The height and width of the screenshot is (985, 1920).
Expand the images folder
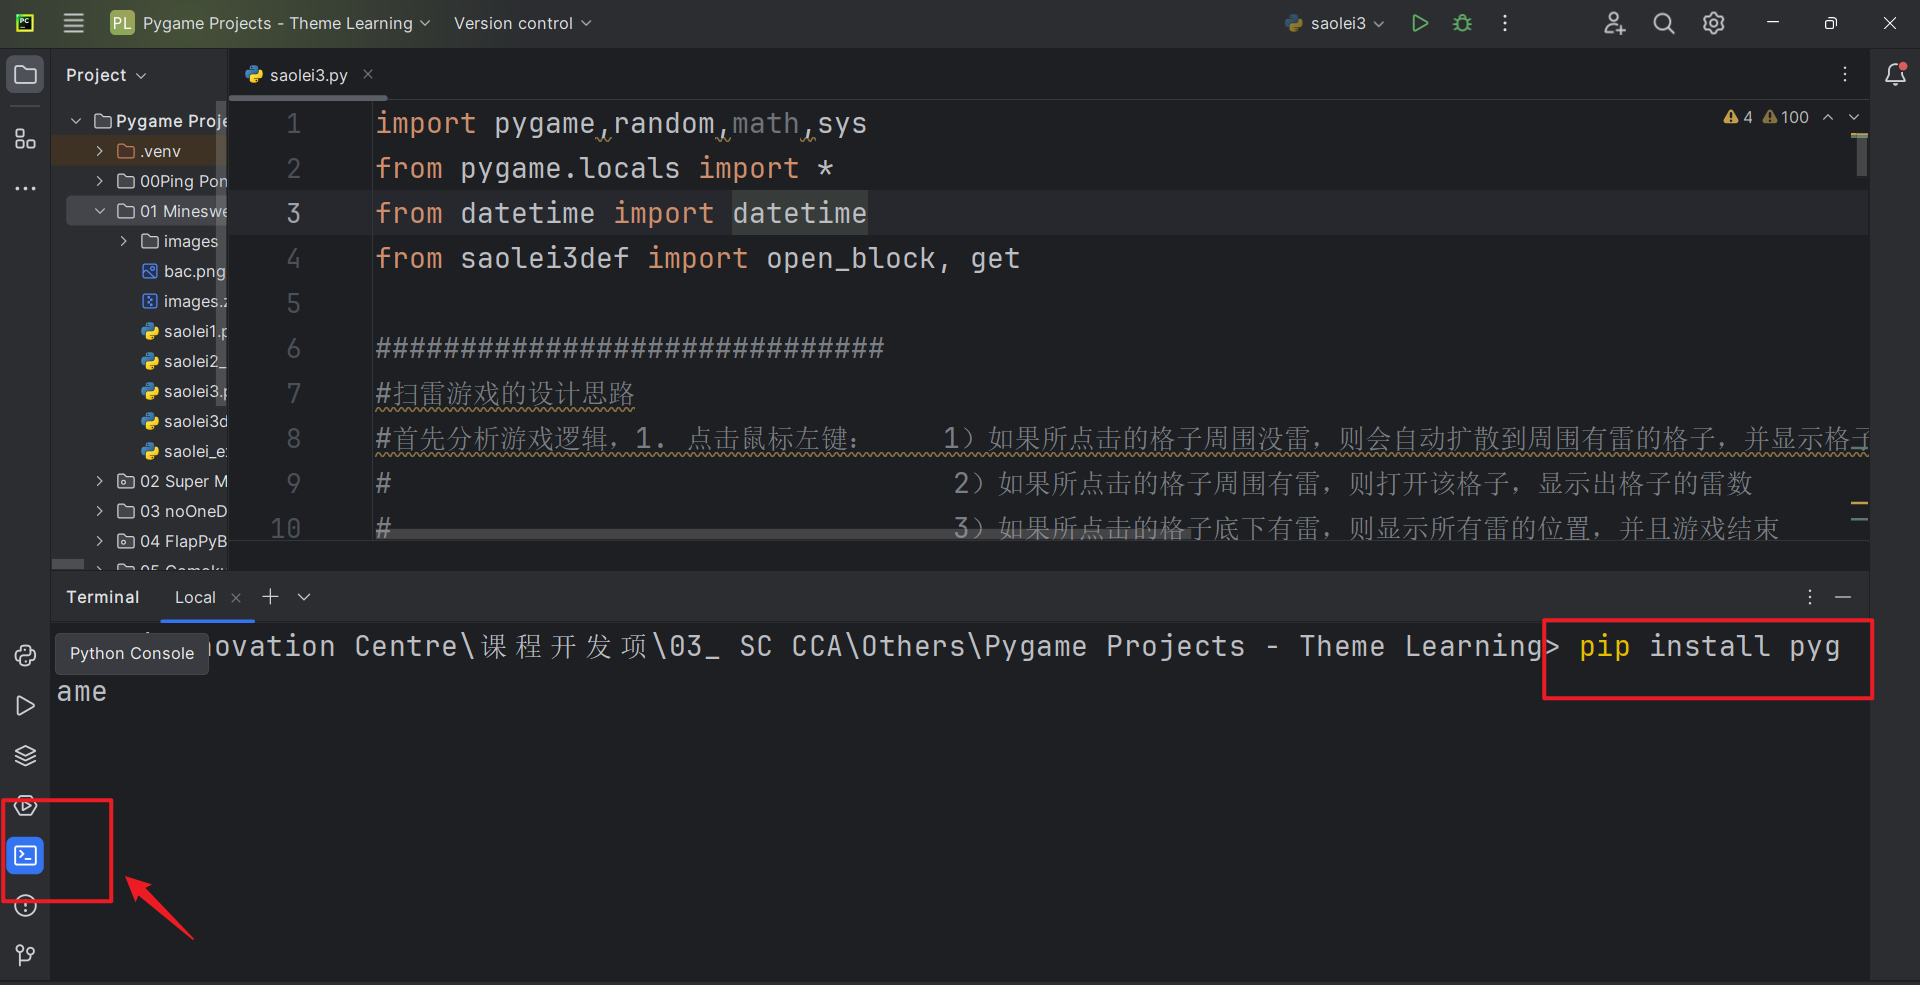(x=124, y=241)
